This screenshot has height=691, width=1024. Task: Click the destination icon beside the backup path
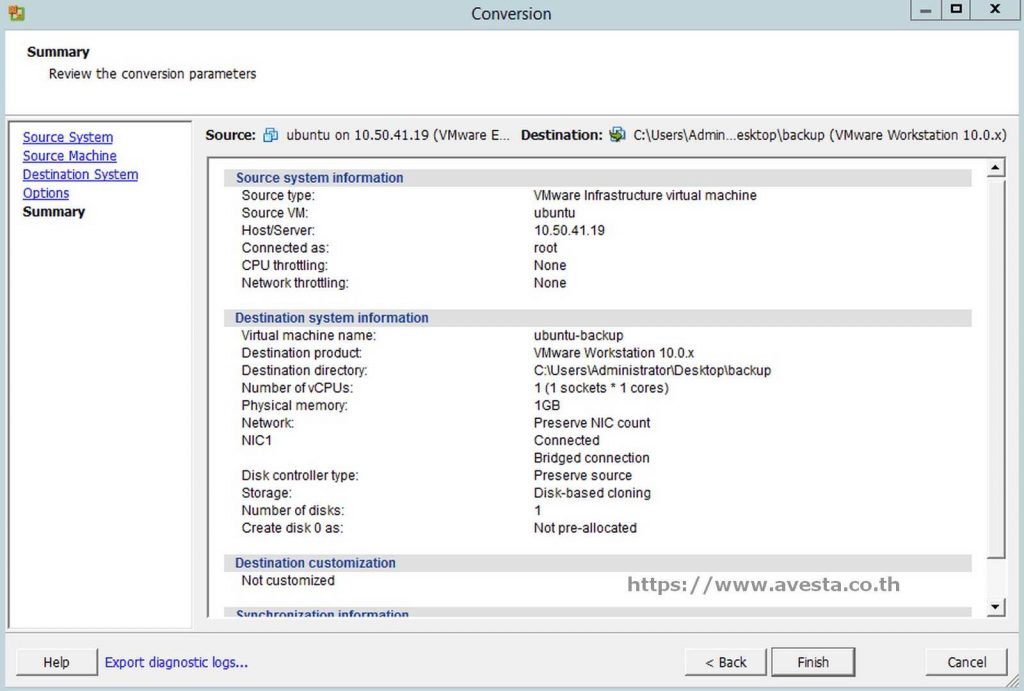(617, 135)
